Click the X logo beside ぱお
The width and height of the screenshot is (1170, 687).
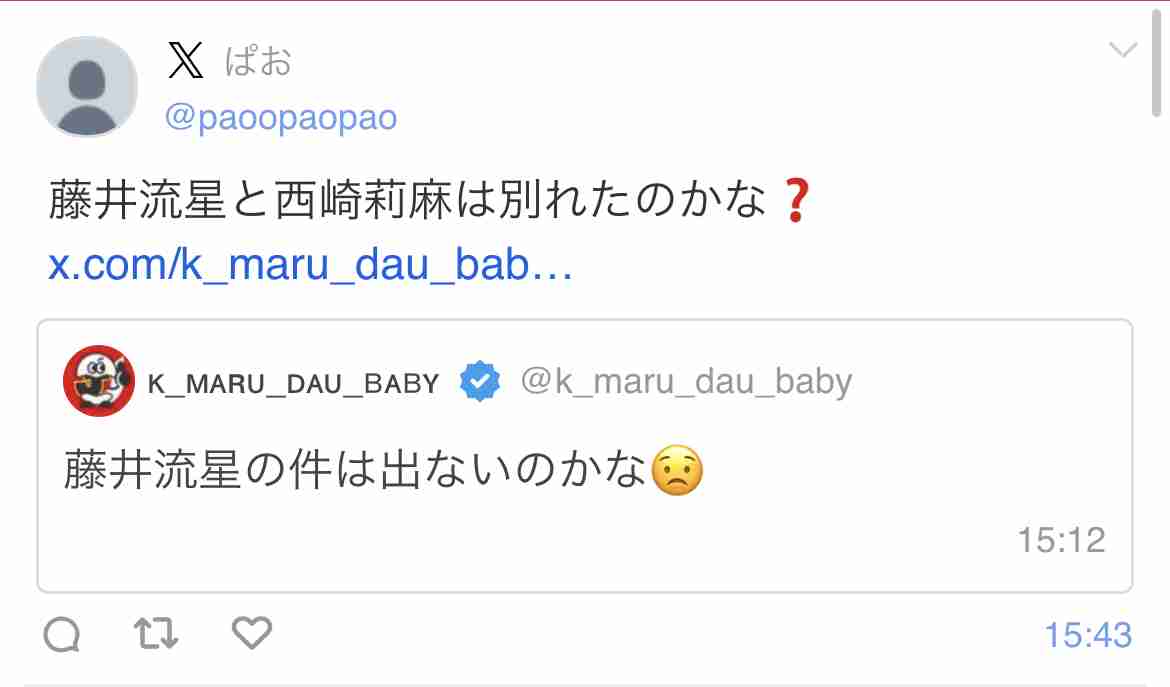pos(186,60)
